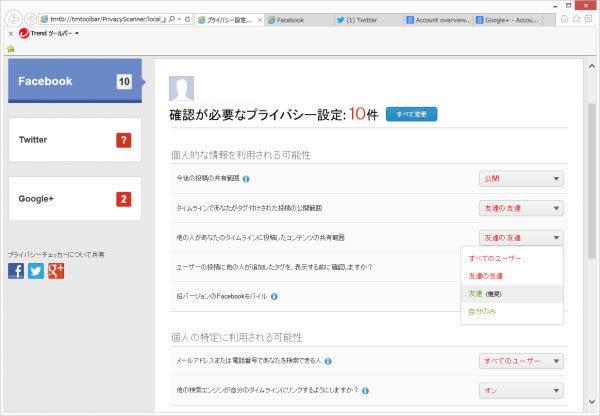Share privacy checker via Google+ icon
Screen dimensions: 600x416
(x=56, y=271)
